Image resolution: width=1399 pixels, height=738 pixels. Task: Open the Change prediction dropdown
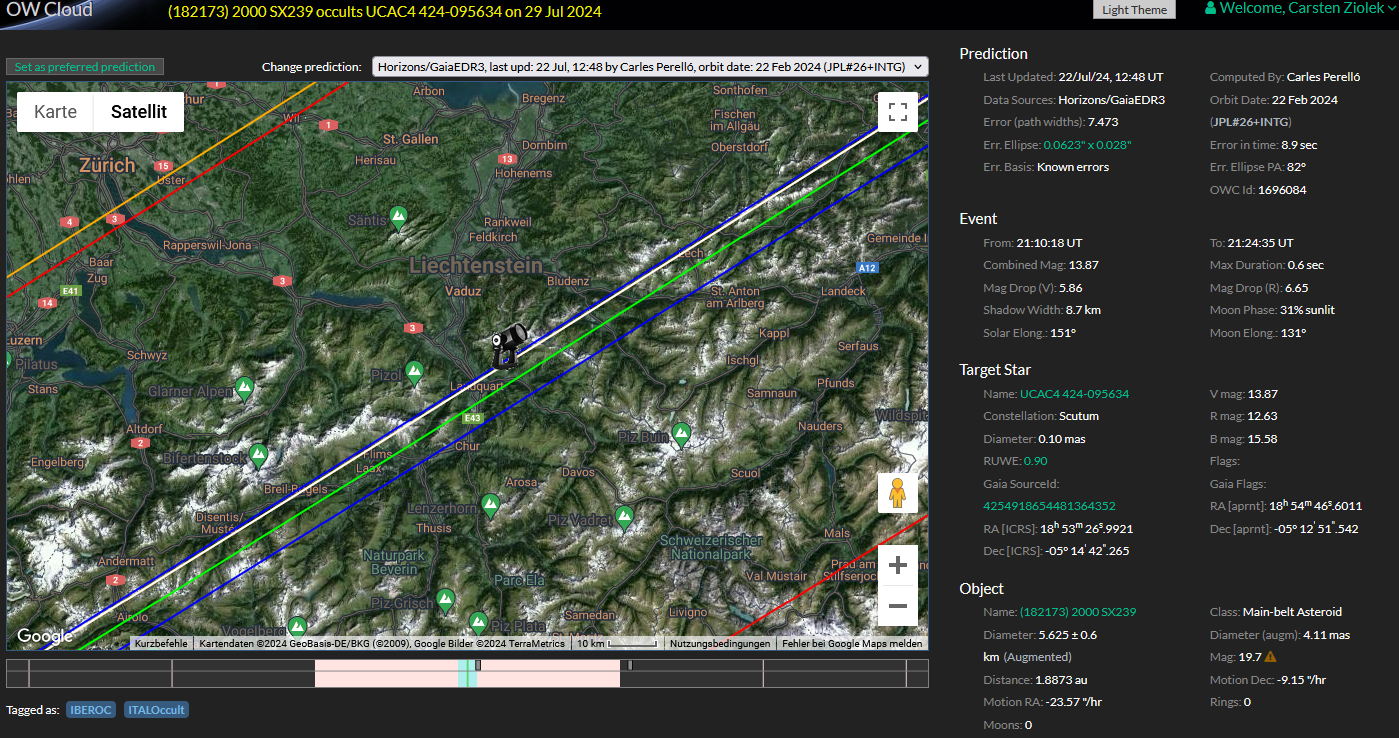click(x=650, y=67)
